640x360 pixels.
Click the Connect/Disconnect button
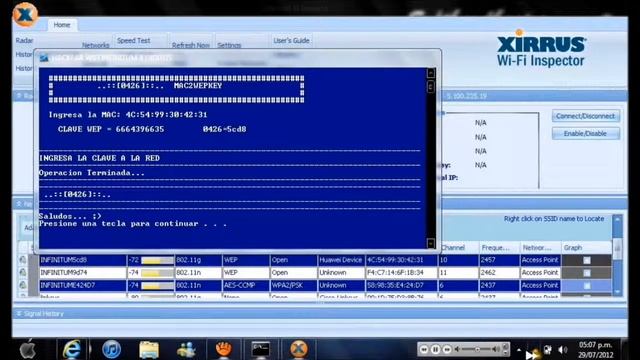(x=585, y=116)
